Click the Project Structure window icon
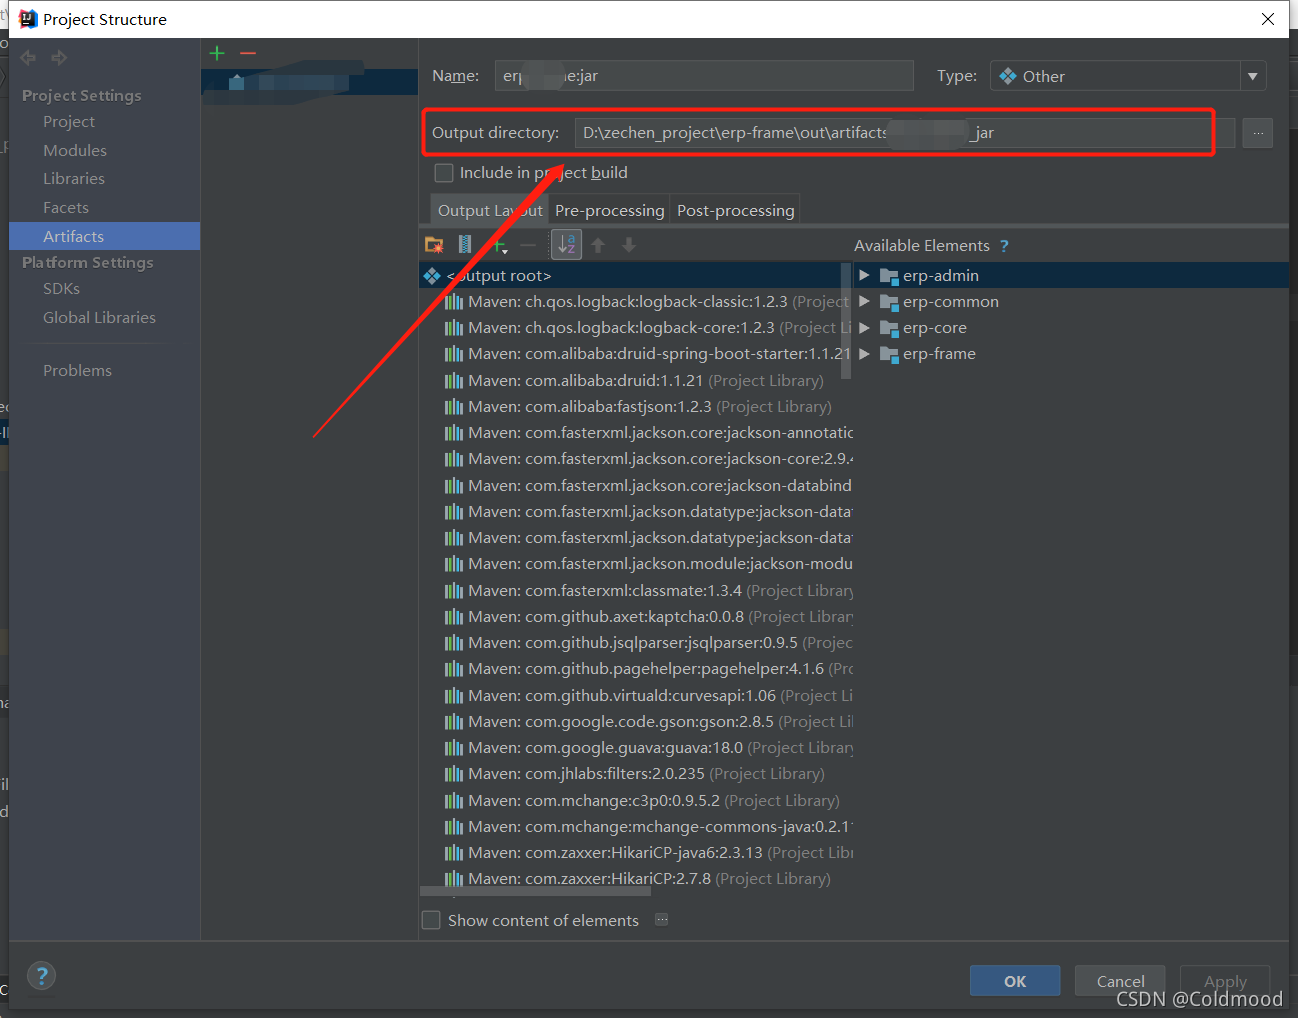This screenshot has width=1298, height=1018. click(x=28, y=19)
